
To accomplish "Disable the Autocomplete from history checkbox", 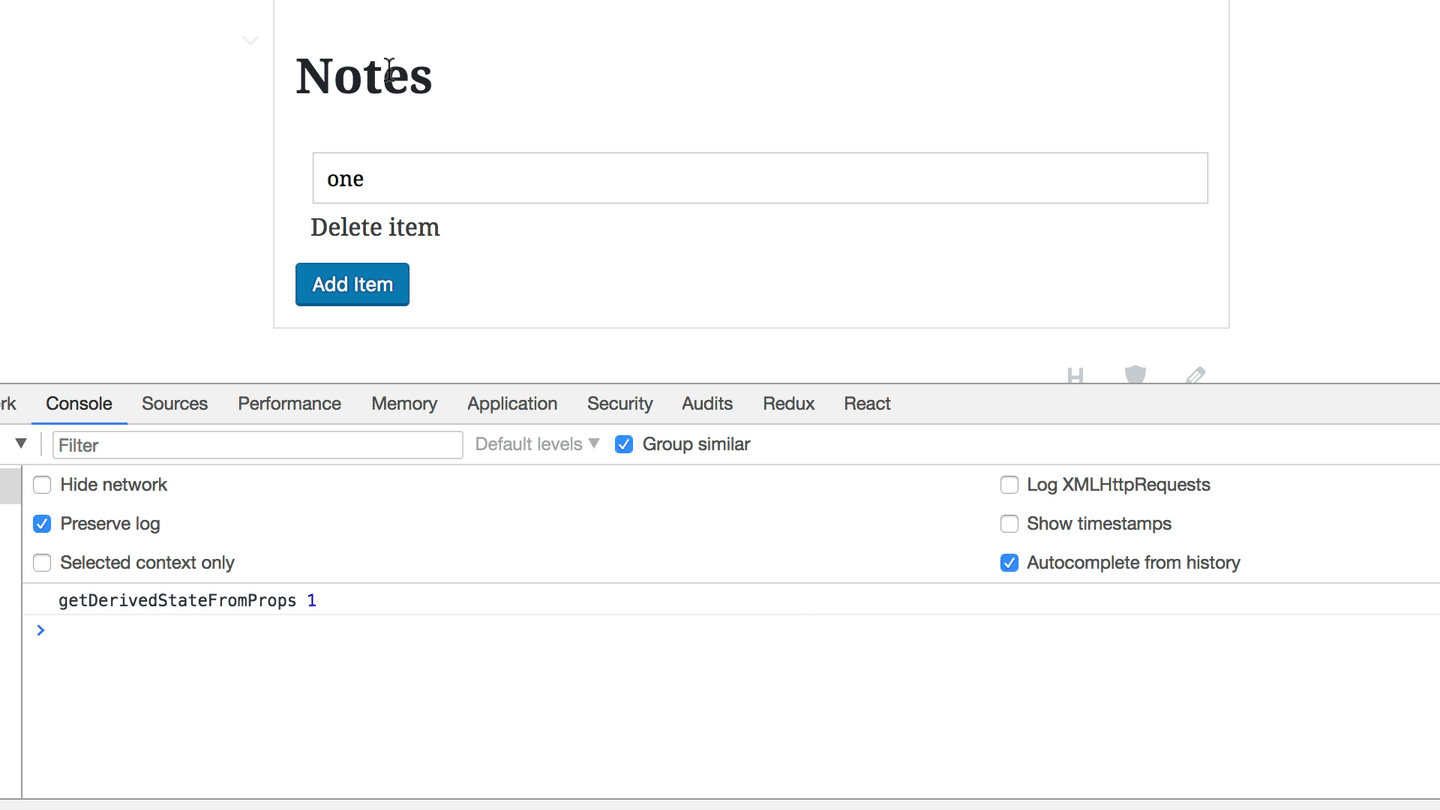I will 1010,563.
